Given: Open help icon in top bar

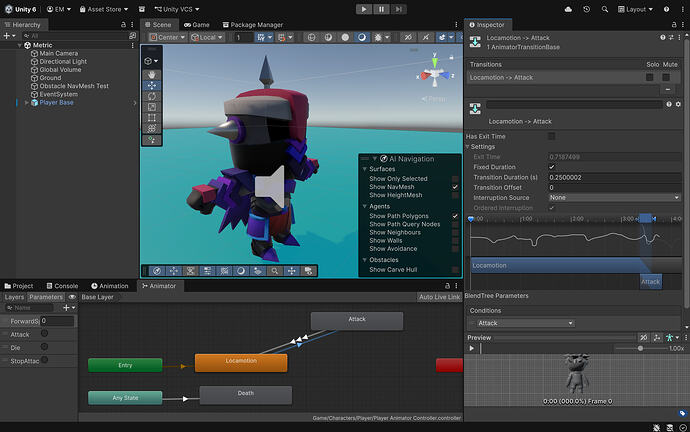Looking at the screenshot, I should click(x=666, y=9).
